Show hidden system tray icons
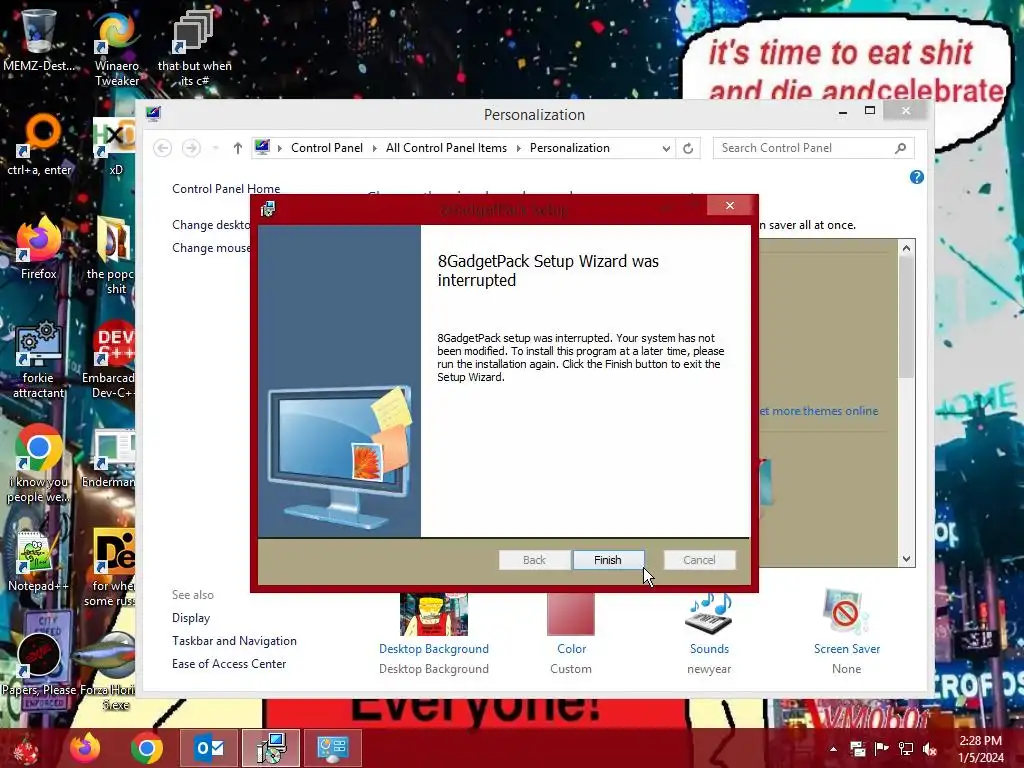The height and width of the screenshot is (768, 1024). pyautogui.click(x=833, y=749)
